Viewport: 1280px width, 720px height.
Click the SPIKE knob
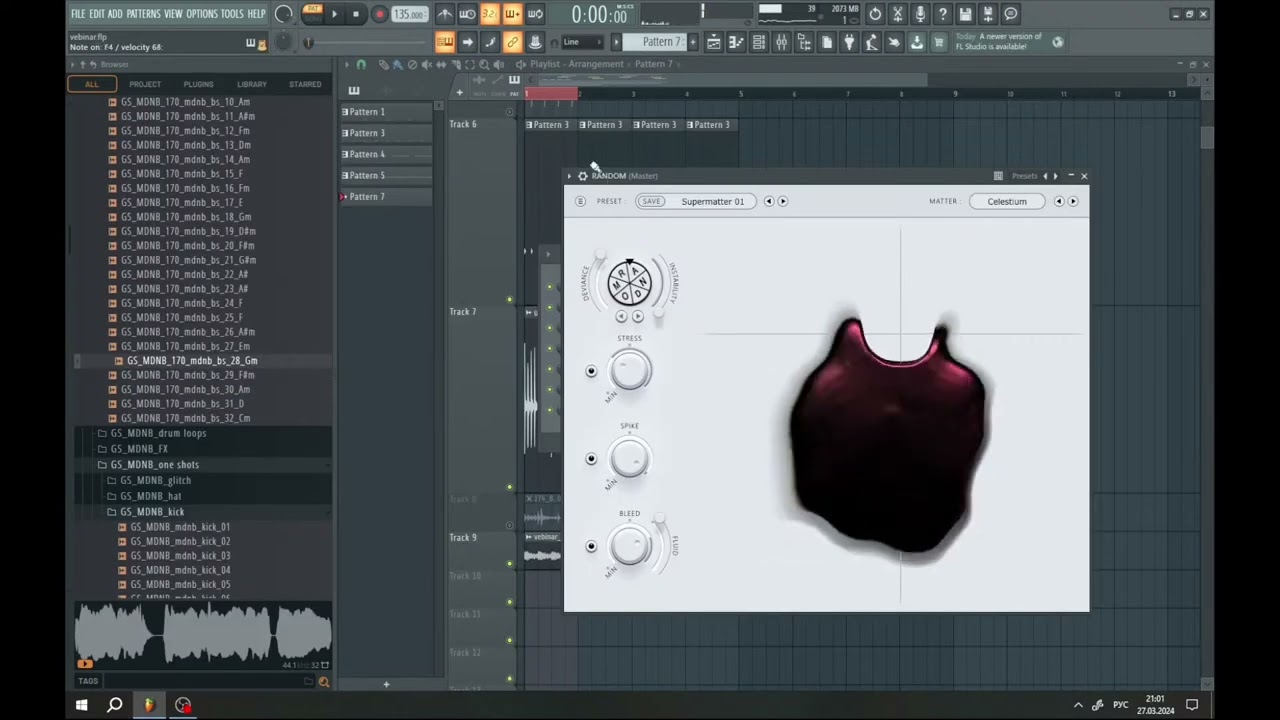(629, 459)
